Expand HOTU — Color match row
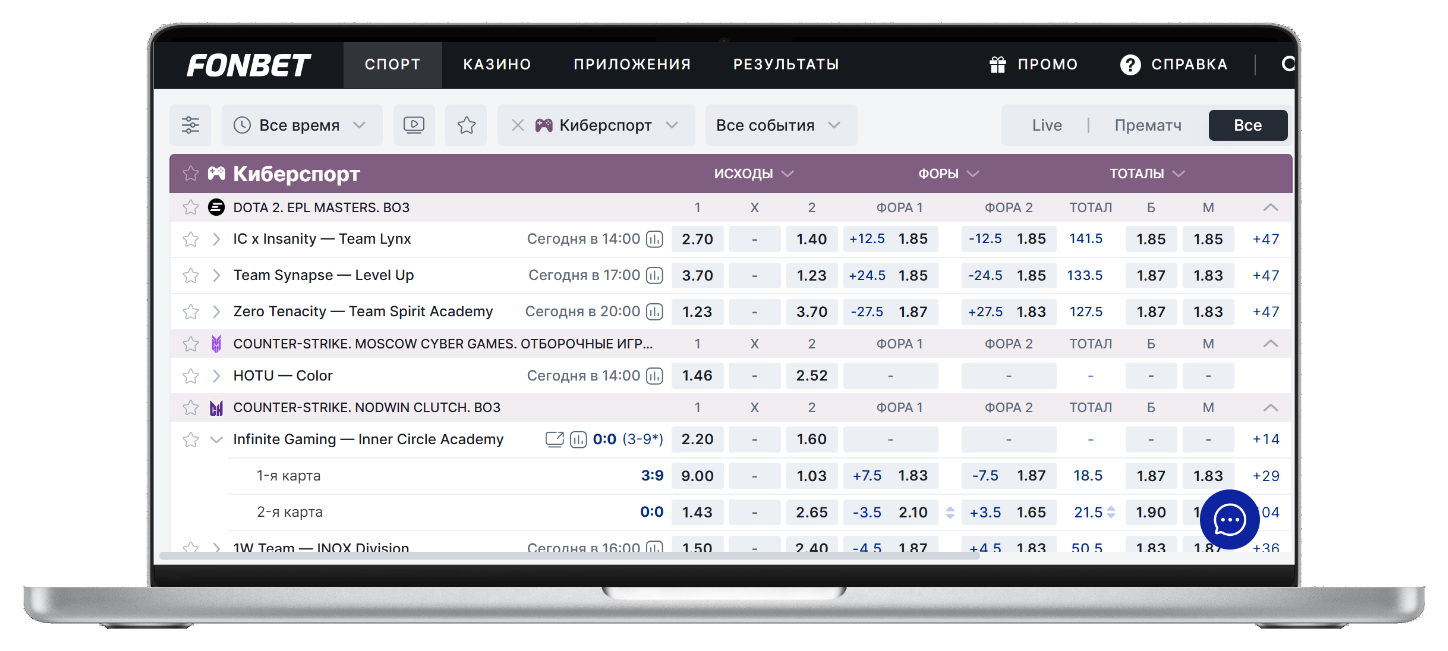The height and width of the screenshot is (651, 1448). click(216, 376)
